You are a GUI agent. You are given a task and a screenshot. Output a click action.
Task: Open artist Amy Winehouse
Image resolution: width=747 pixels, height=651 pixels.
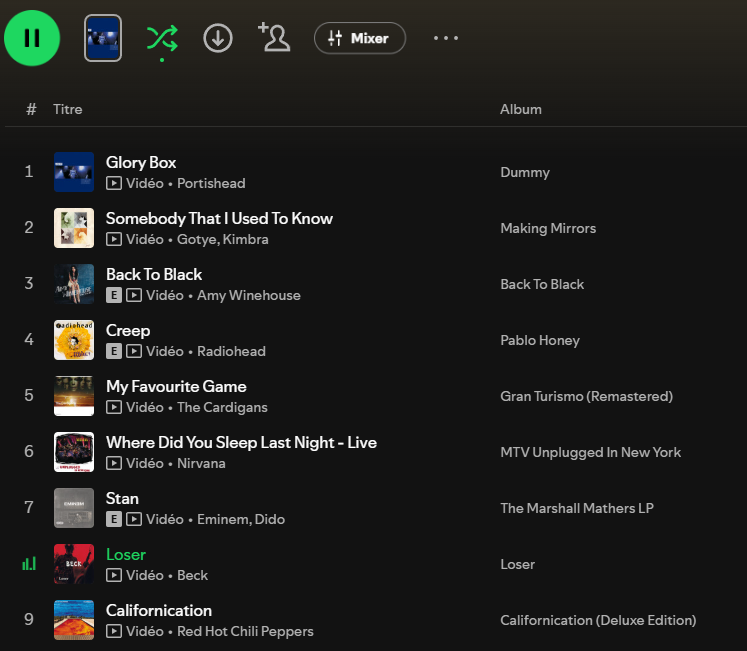(x=249, y=295)
